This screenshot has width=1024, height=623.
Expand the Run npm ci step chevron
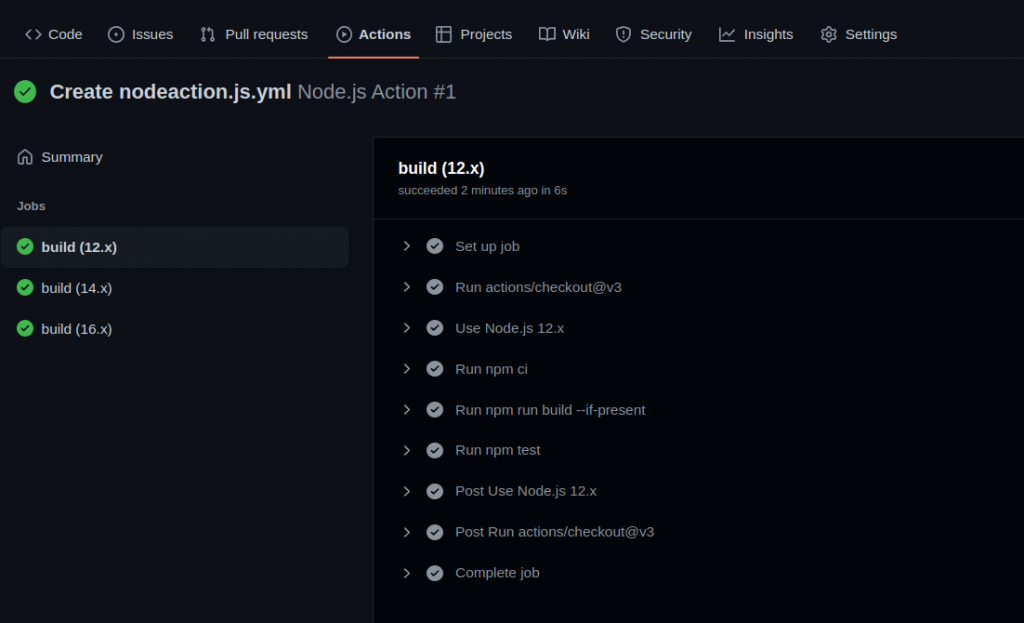coord(407,369)
